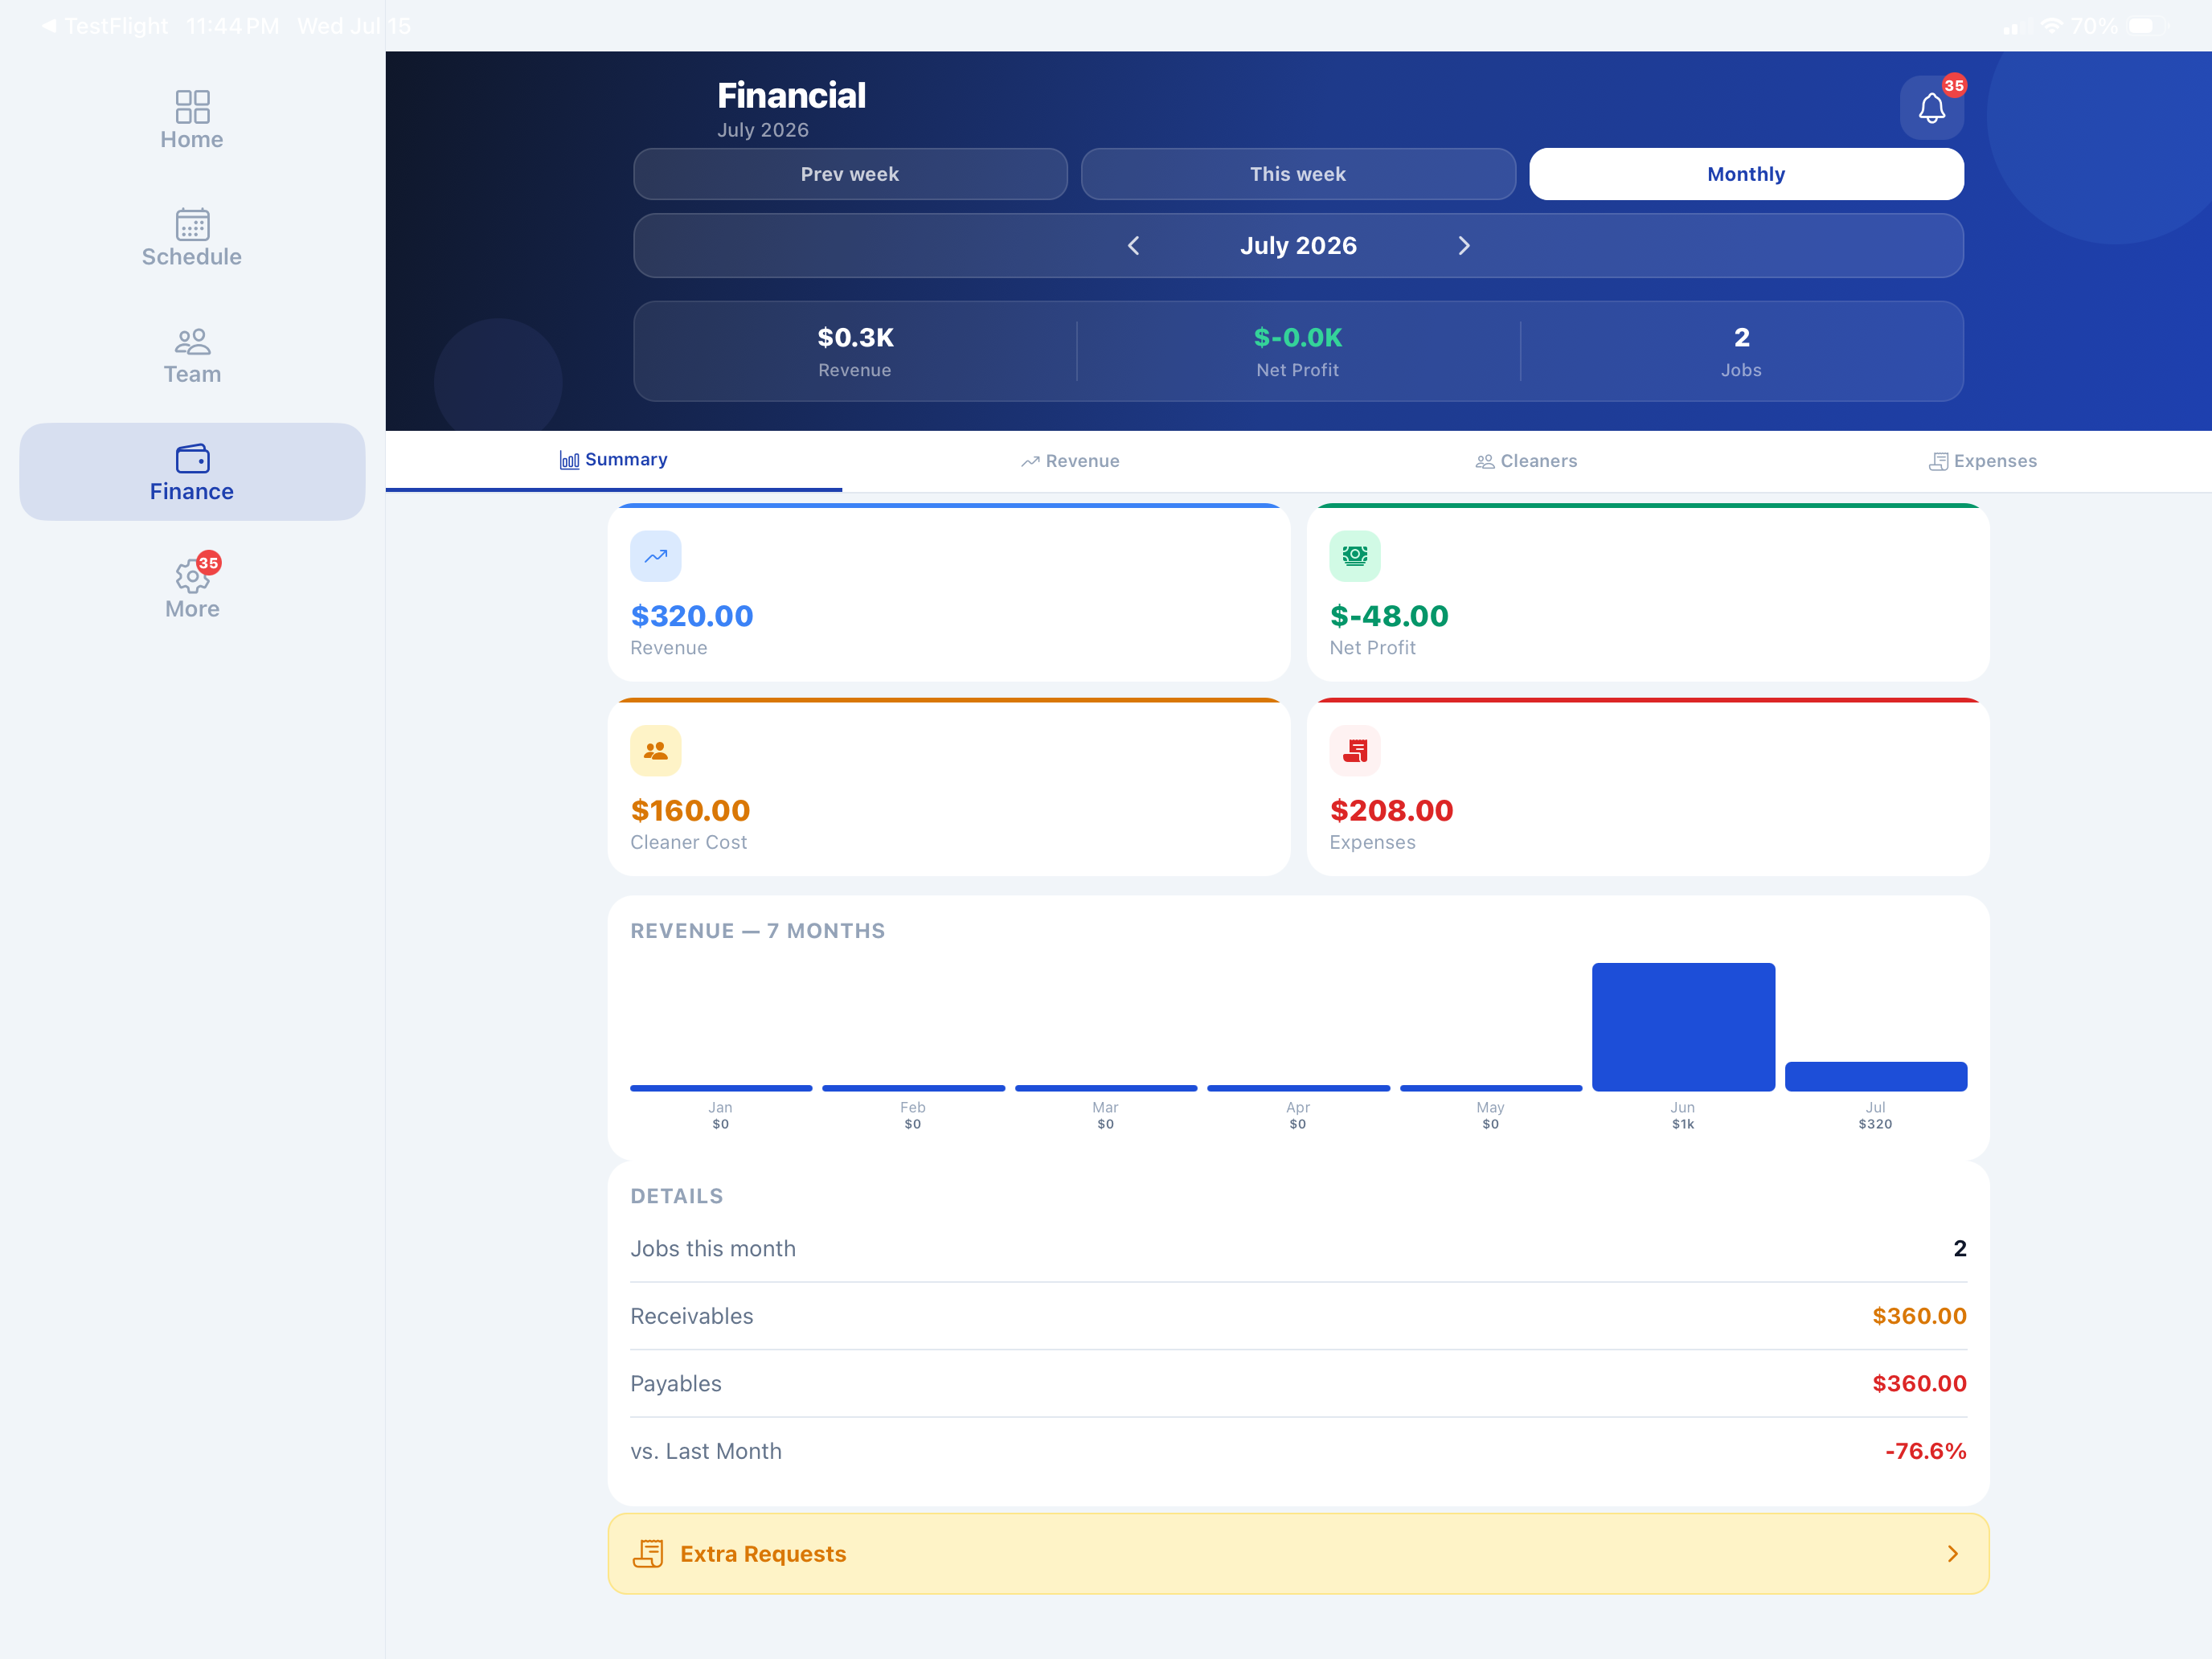Select the Finance wallet icon
Image resolution: width=2212 pixels, height=1659 pixels.
(192, 458)
